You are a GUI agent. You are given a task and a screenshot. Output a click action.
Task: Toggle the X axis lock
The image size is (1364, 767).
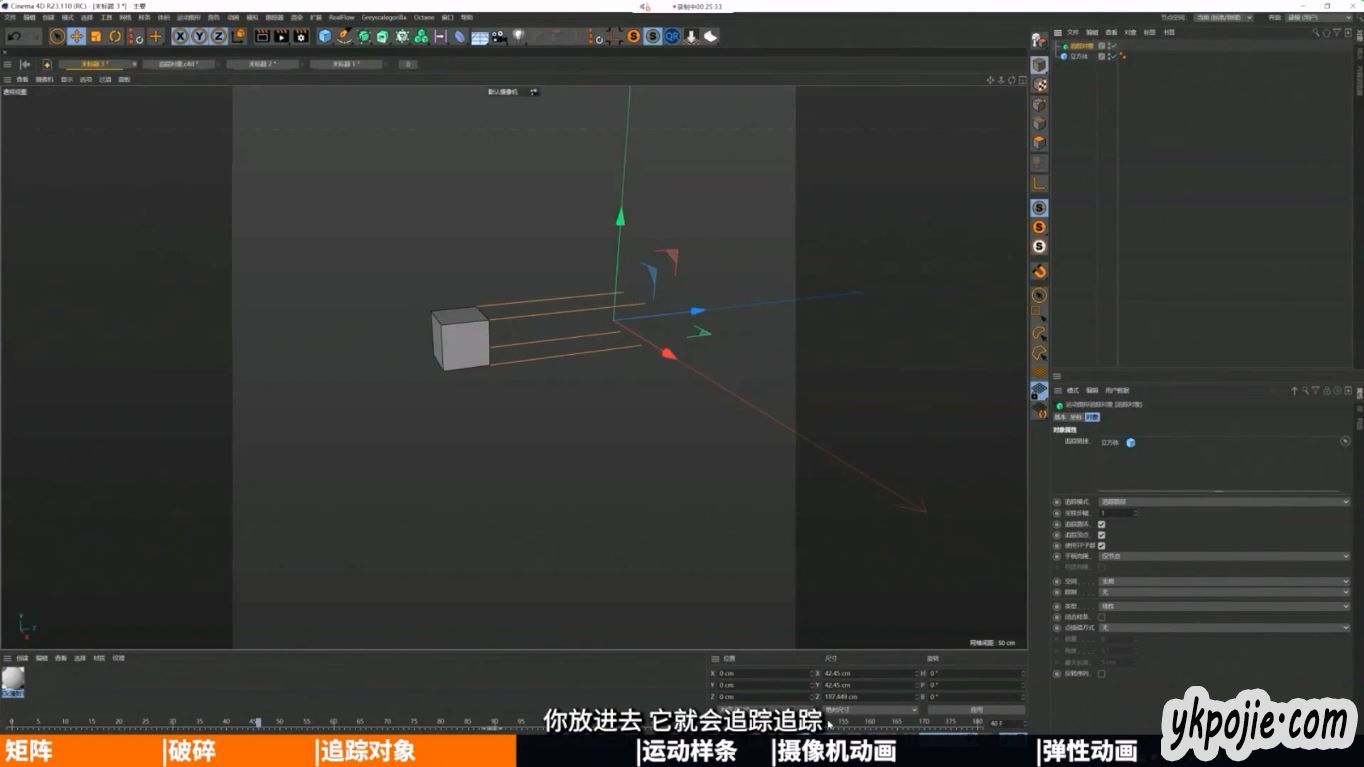click(x=180, y=36)
